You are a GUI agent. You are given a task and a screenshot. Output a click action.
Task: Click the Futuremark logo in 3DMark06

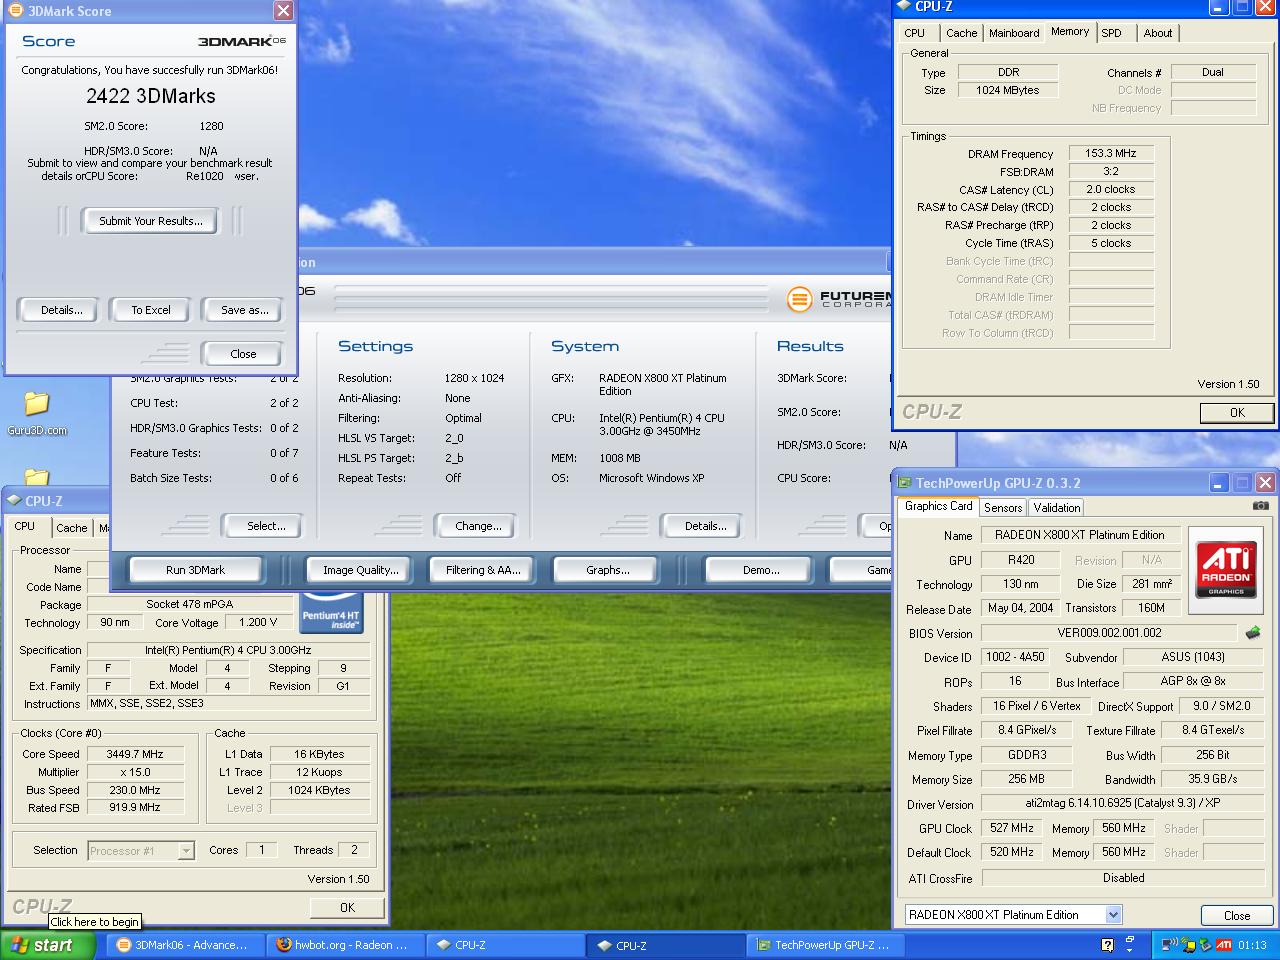pyautogui.click(x=838, y=298)
